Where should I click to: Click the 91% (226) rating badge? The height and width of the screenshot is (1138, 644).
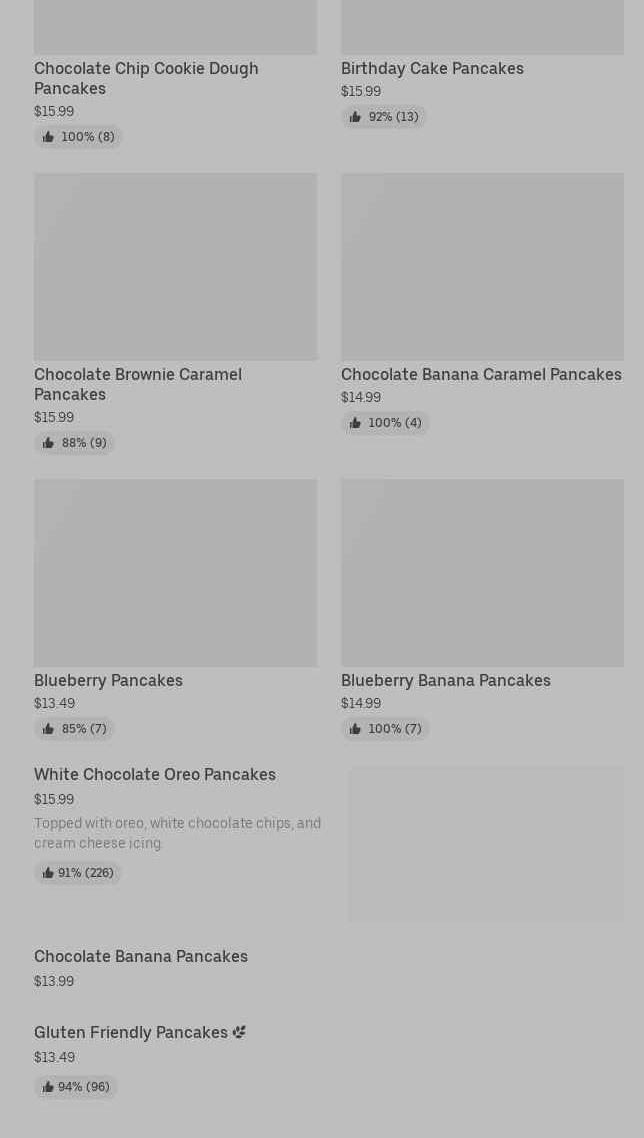(78, 873)
